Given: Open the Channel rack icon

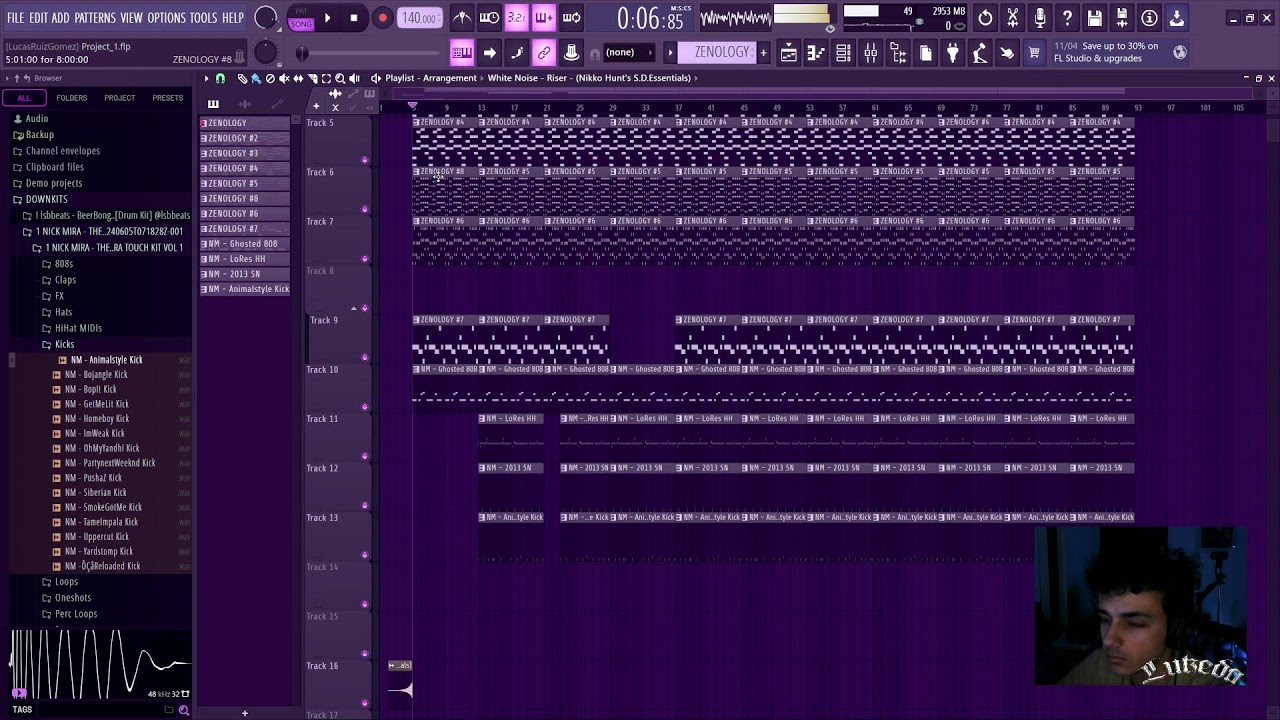Looking at the screenshot, I should 843,53.
